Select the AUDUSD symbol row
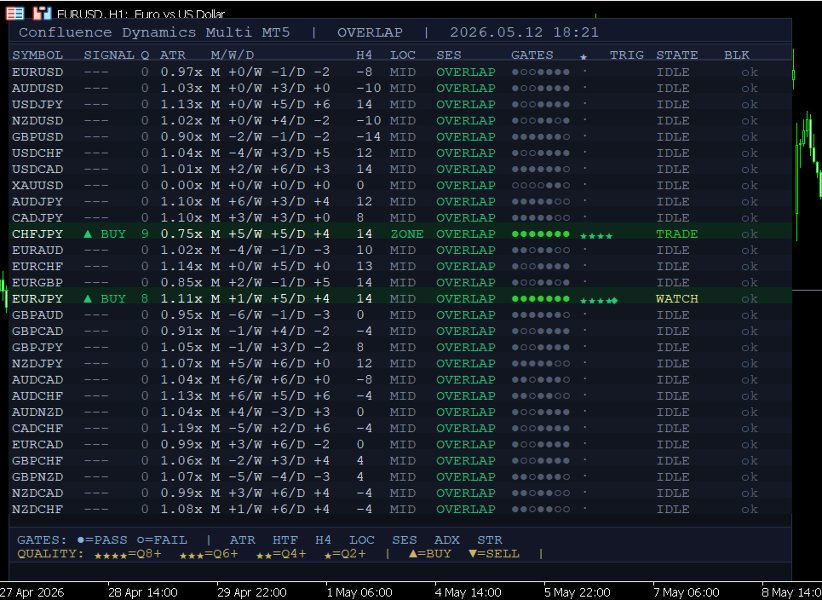 coord(400,89)
